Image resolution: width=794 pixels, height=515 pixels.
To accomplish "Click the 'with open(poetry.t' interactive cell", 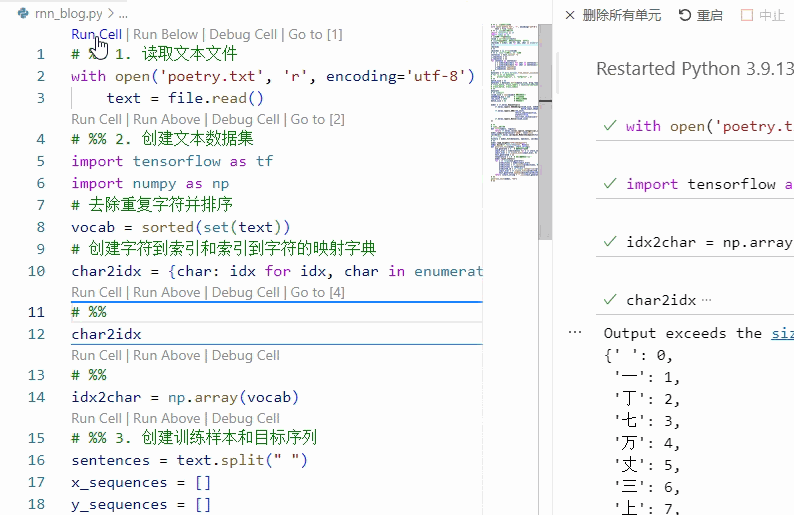I will point(695,126).
